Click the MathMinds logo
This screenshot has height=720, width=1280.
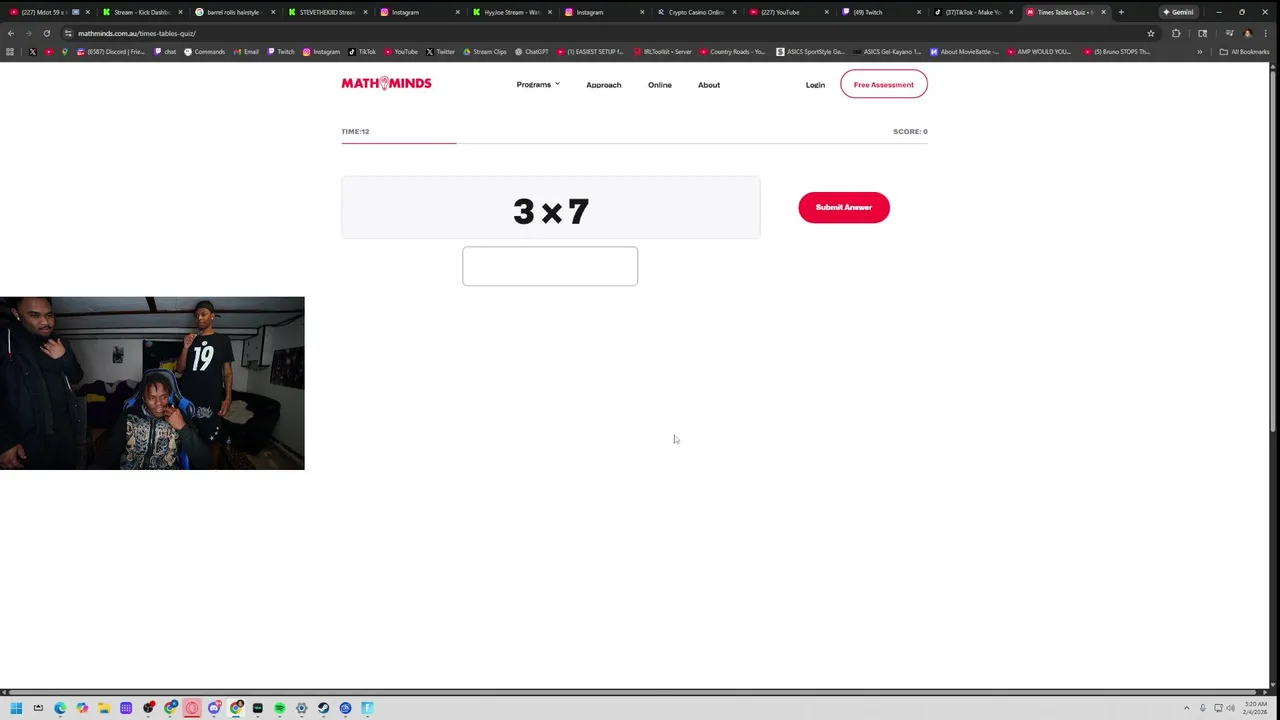click(386, 84)
